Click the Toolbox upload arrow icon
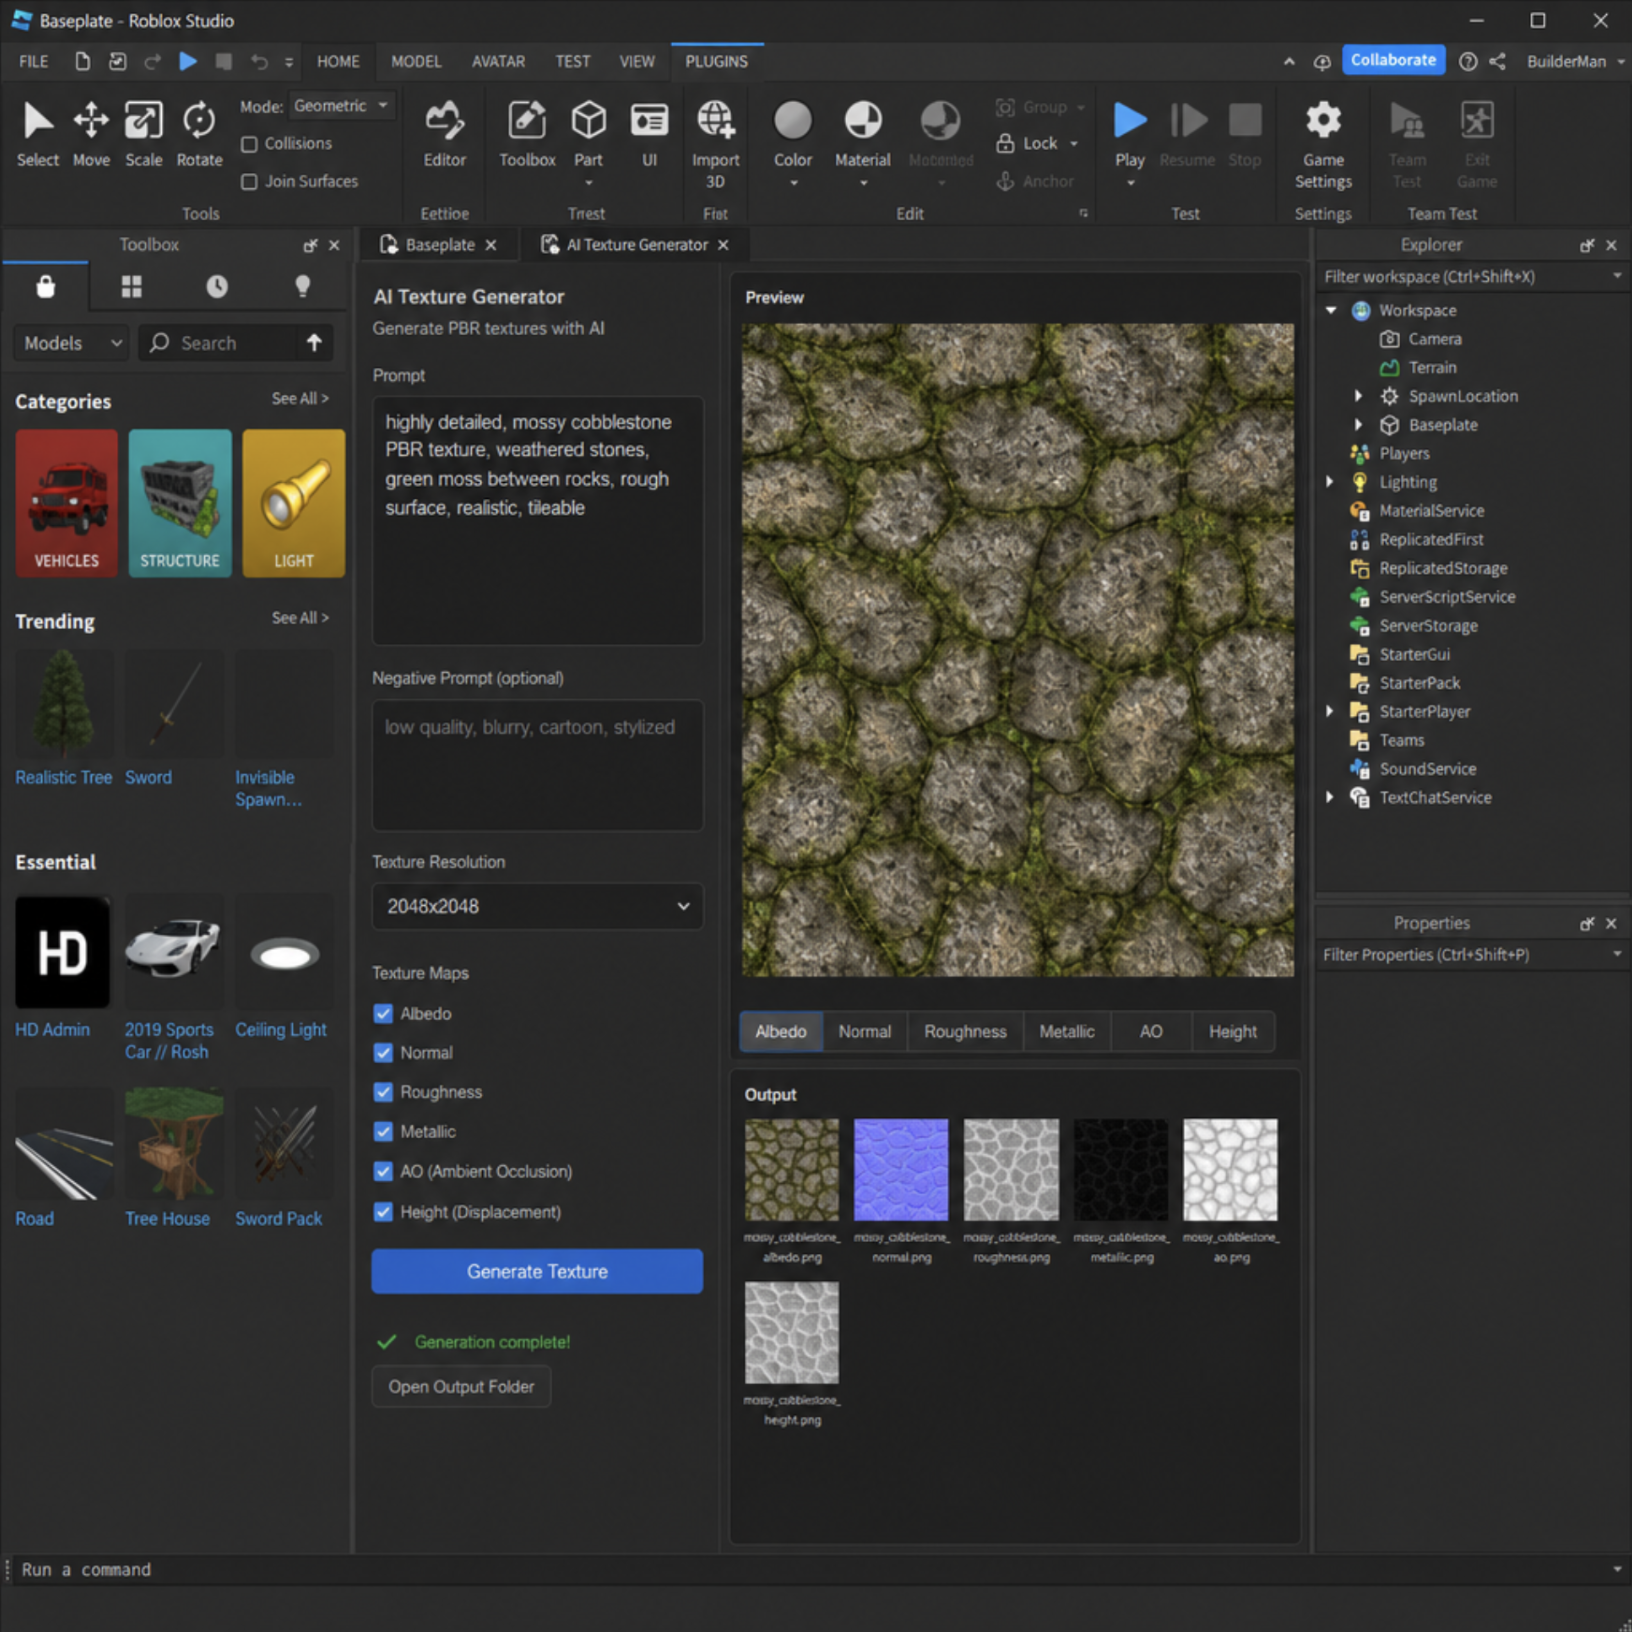Viewport: 1632px width, 1632px height. coord(314,343)
